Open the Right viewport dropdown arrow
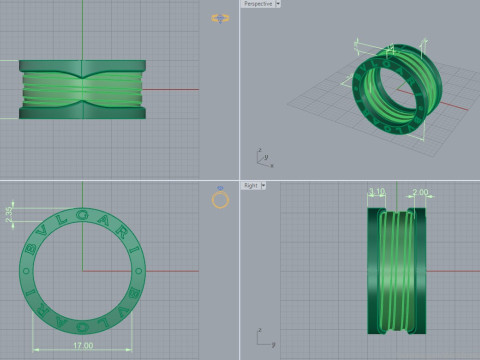The height and width of the screenshot is (360, 480). coord(263,185)
